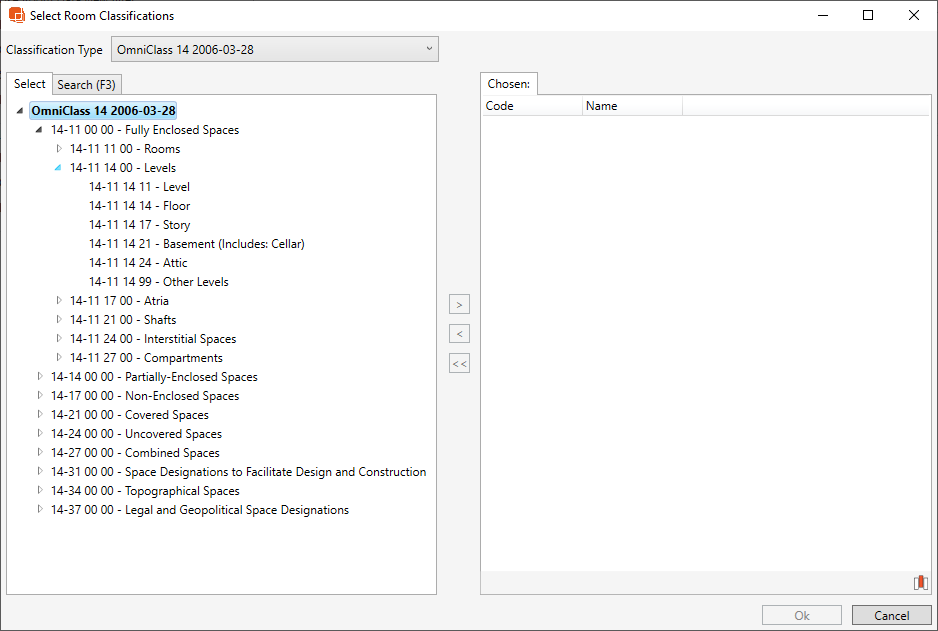Click the disabled Ok button
Image resolution: width=938 pixels, height=631 pixels.
(801, 614)
